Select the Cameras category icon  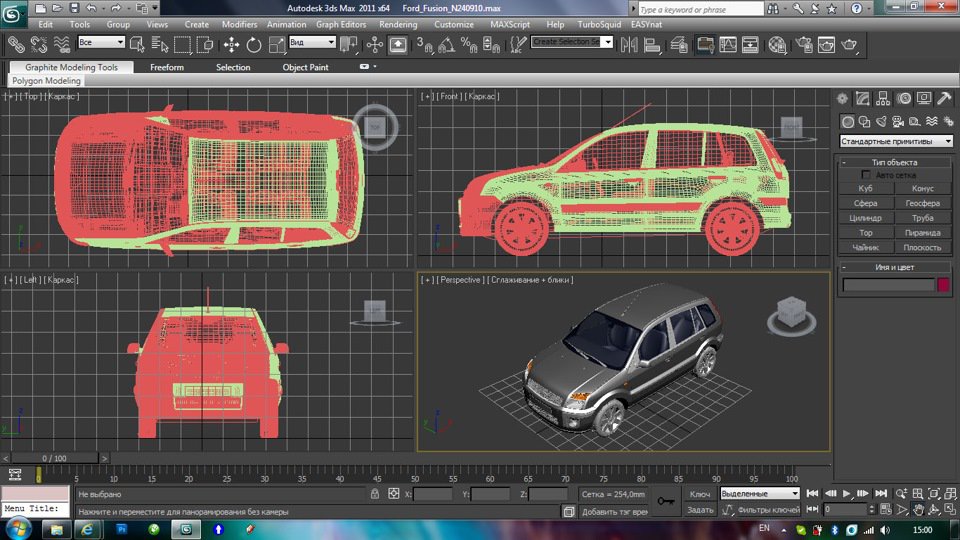[898, 121]
